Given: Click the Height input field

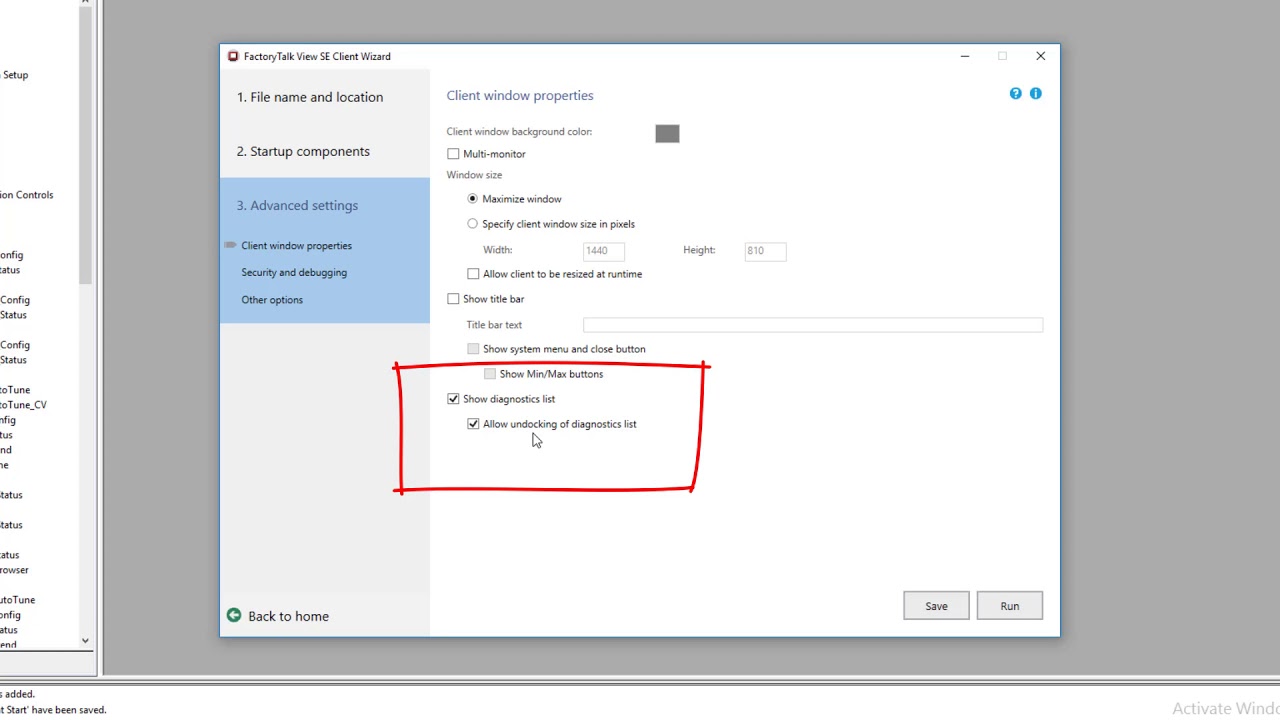Looking at the screenshot, I should 765,251.
